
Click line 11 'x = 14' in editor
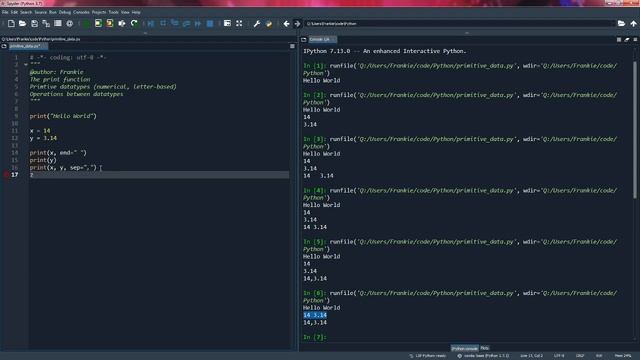40,131
